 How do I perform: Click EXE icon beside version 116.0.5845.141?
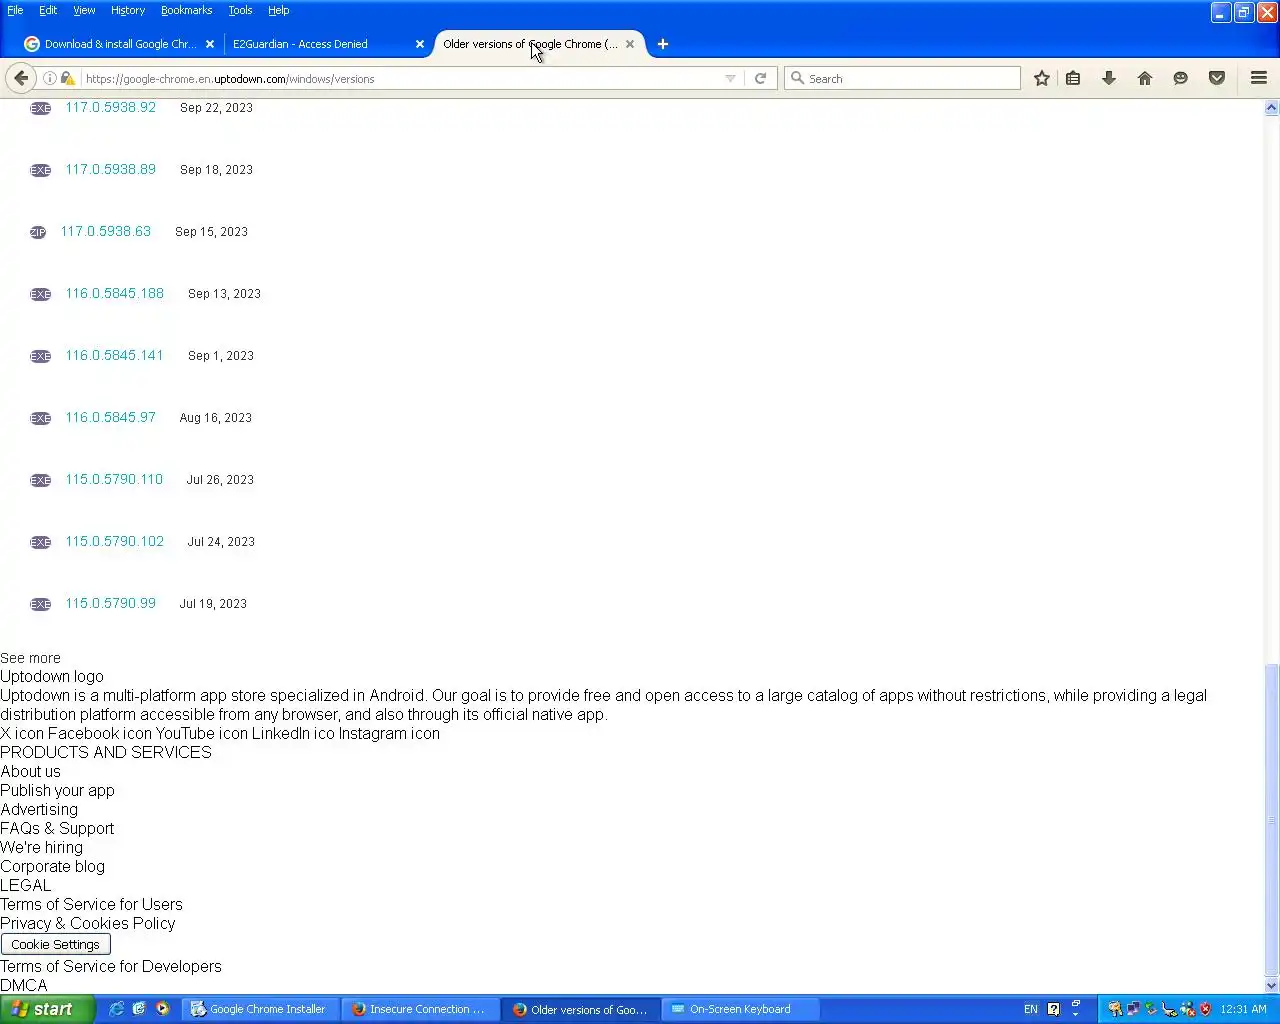pyautogui.click(x=40, y=356)
